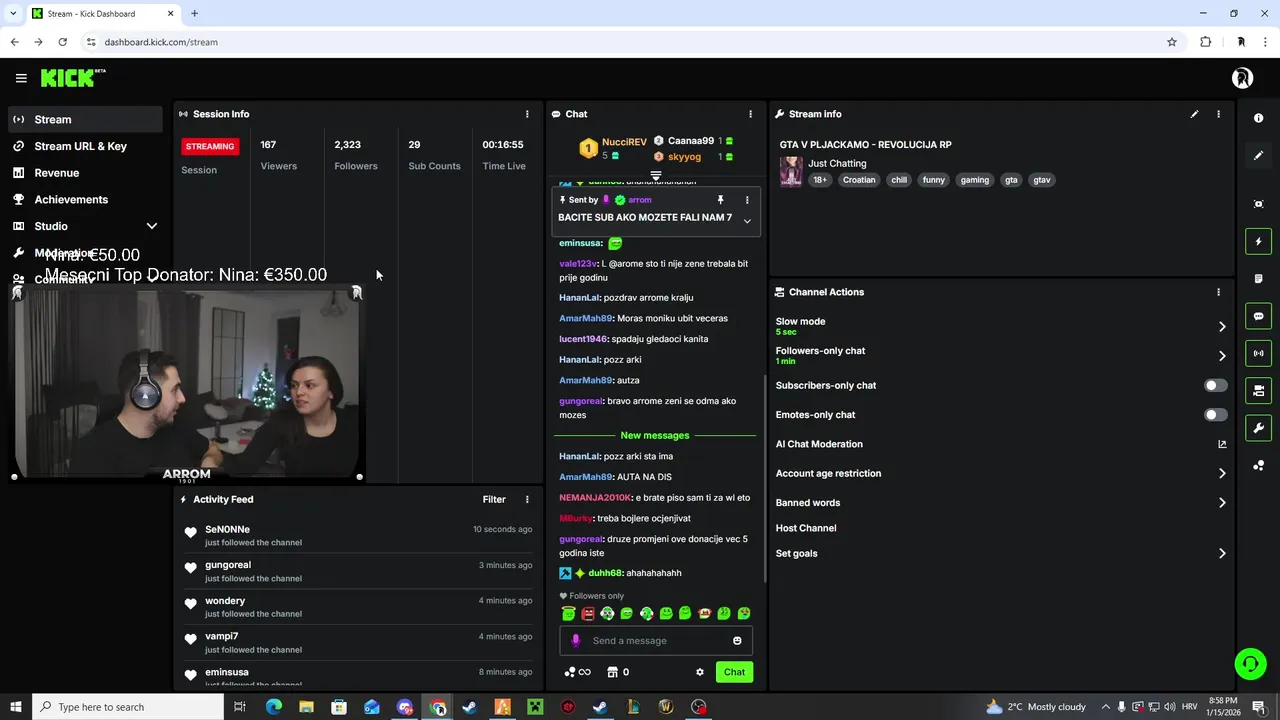Open Account age restriction arrow

(1221, 473)
